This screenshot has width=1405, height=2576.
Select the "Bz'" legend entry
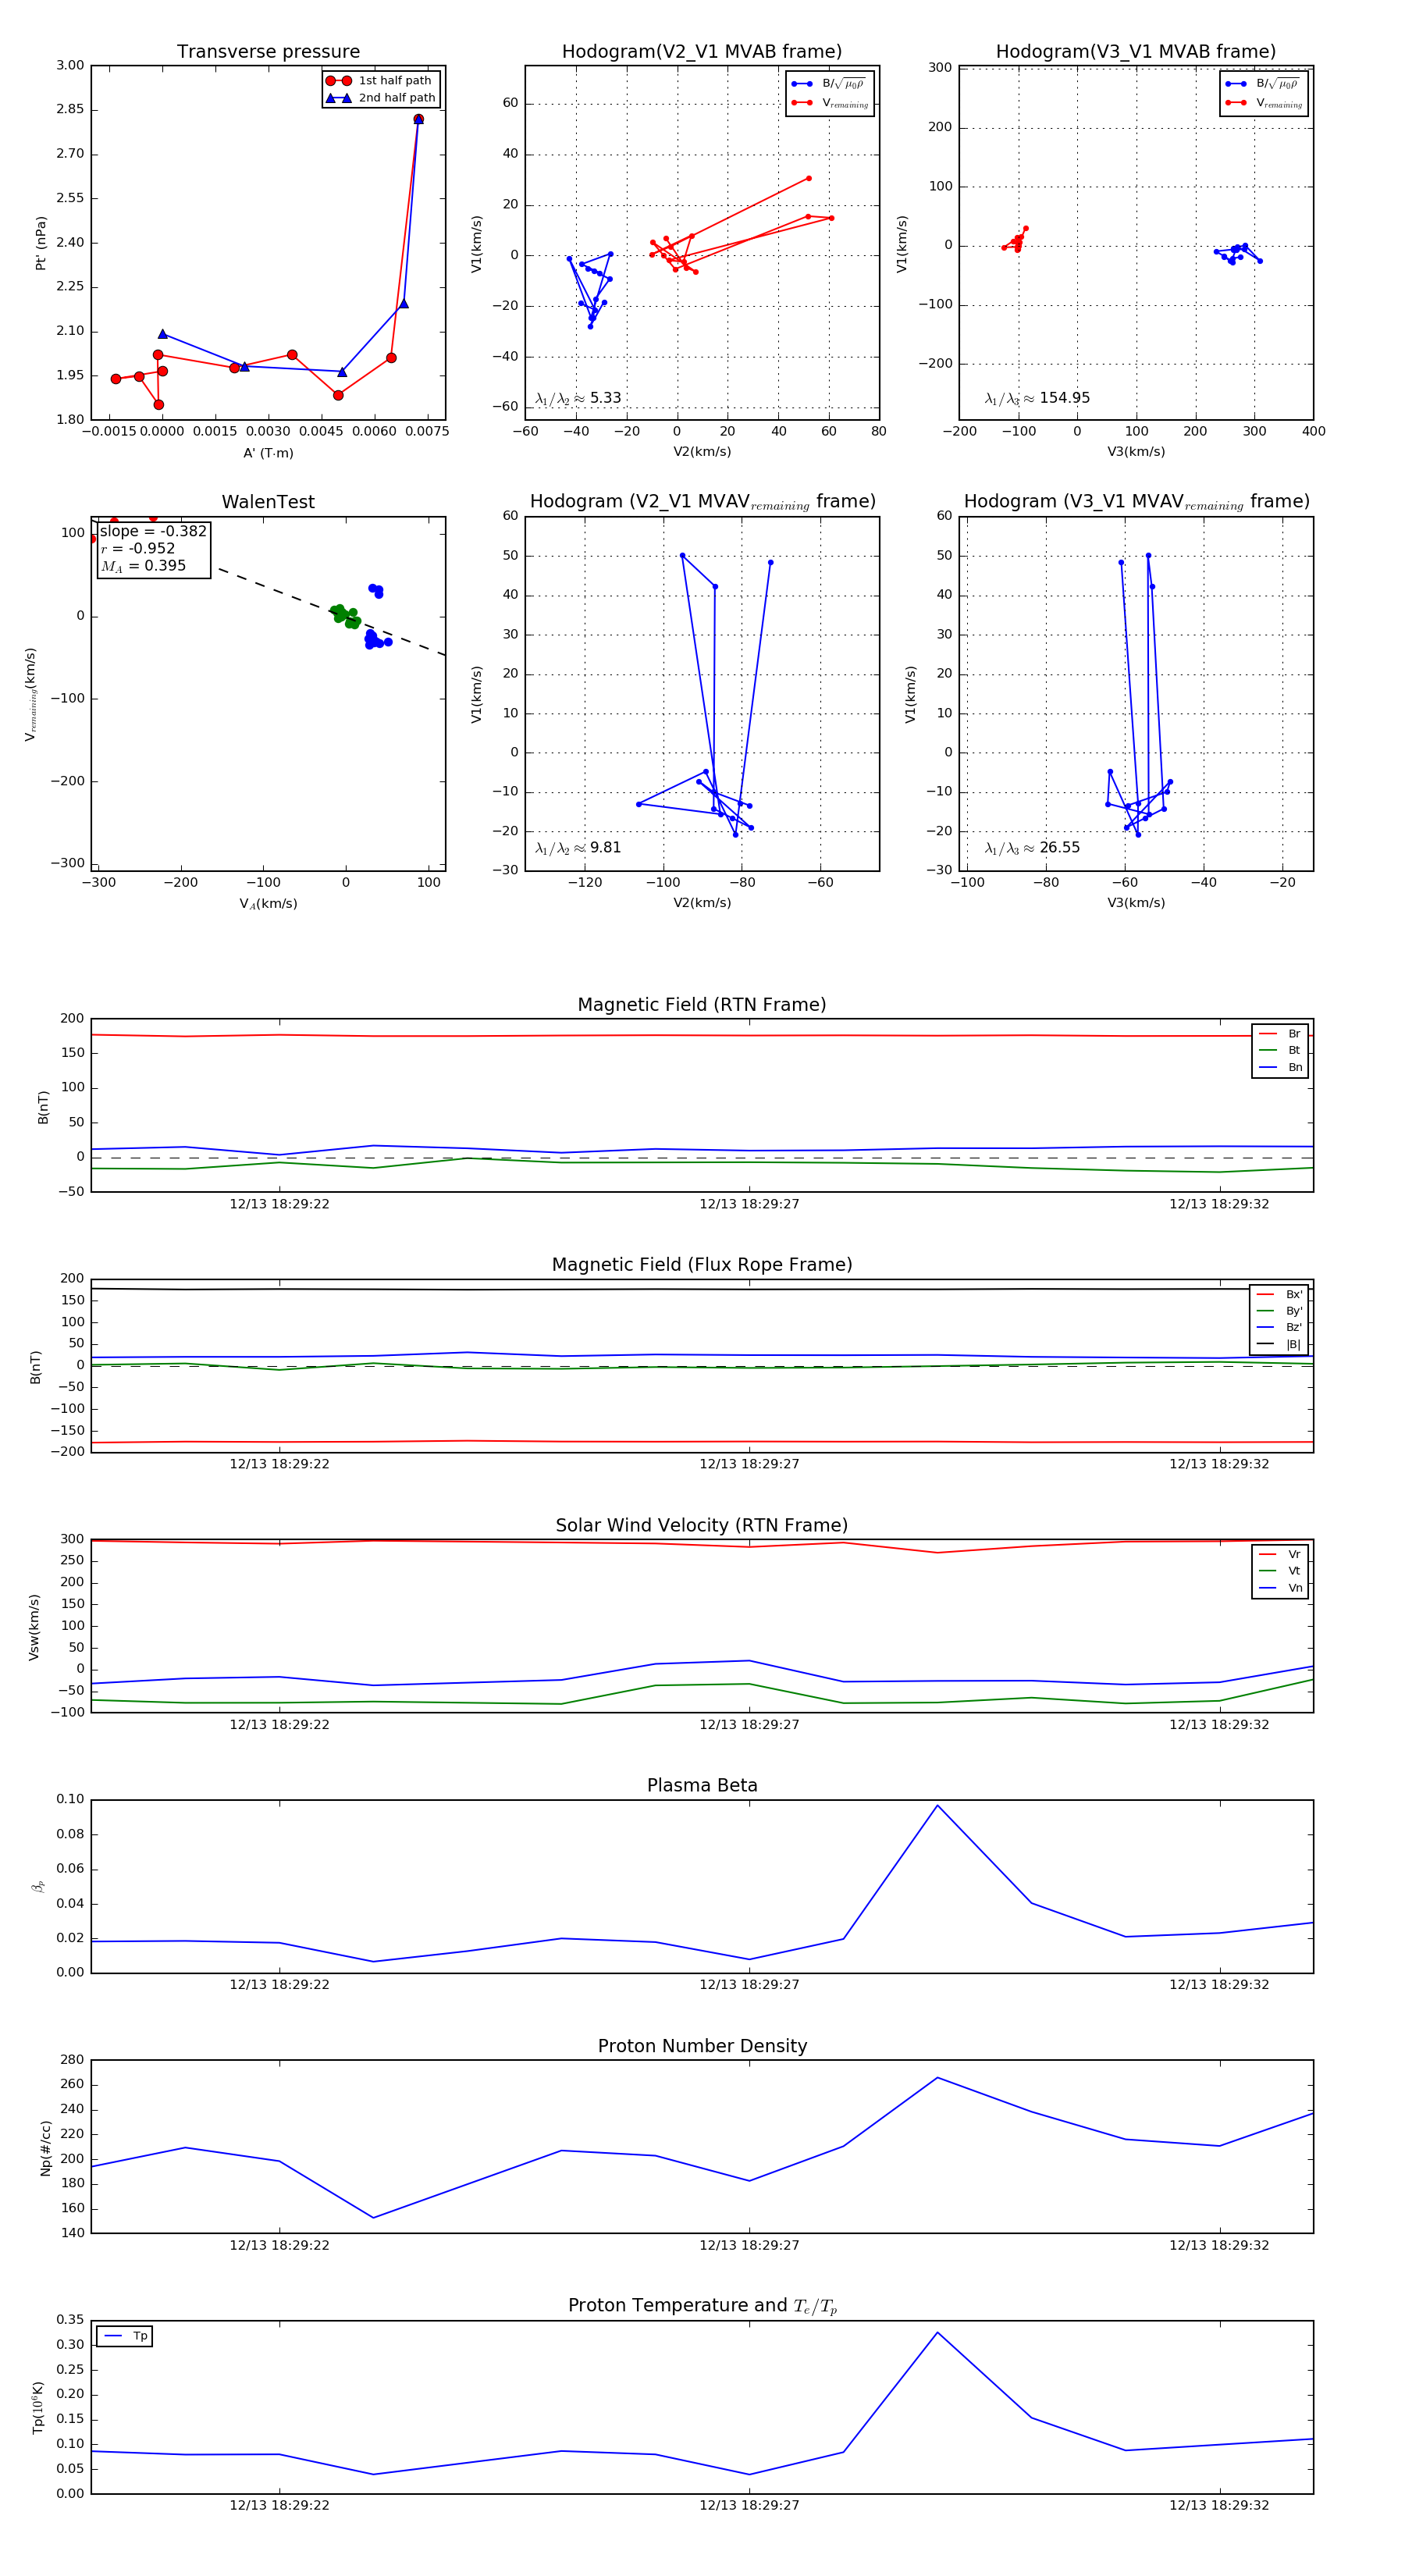(1279, 1328)
